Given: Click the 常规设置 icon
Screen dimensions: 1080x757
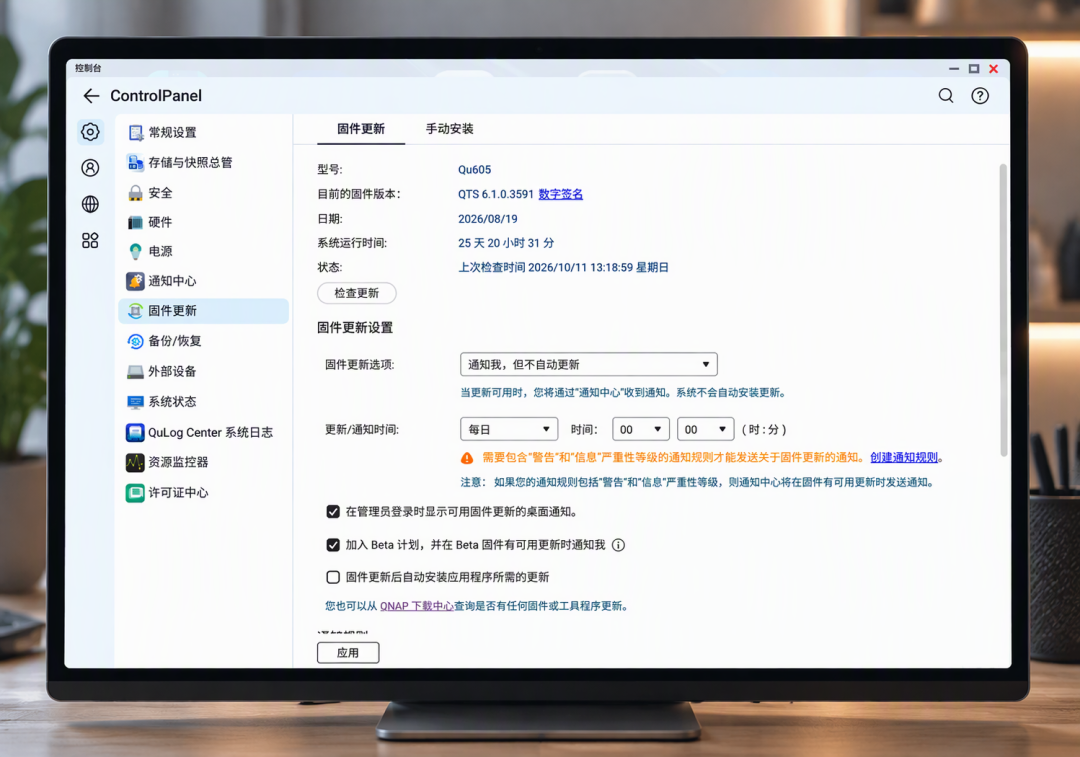Looking at the screenshot, I should [136, 132].
